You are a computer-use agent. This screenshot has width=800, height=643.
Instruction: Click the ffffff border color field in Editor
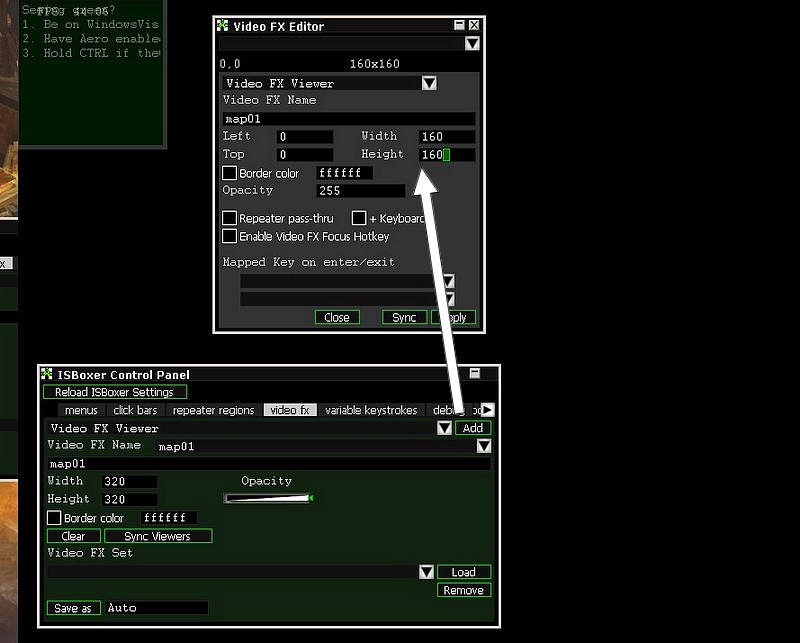point(344,173)
